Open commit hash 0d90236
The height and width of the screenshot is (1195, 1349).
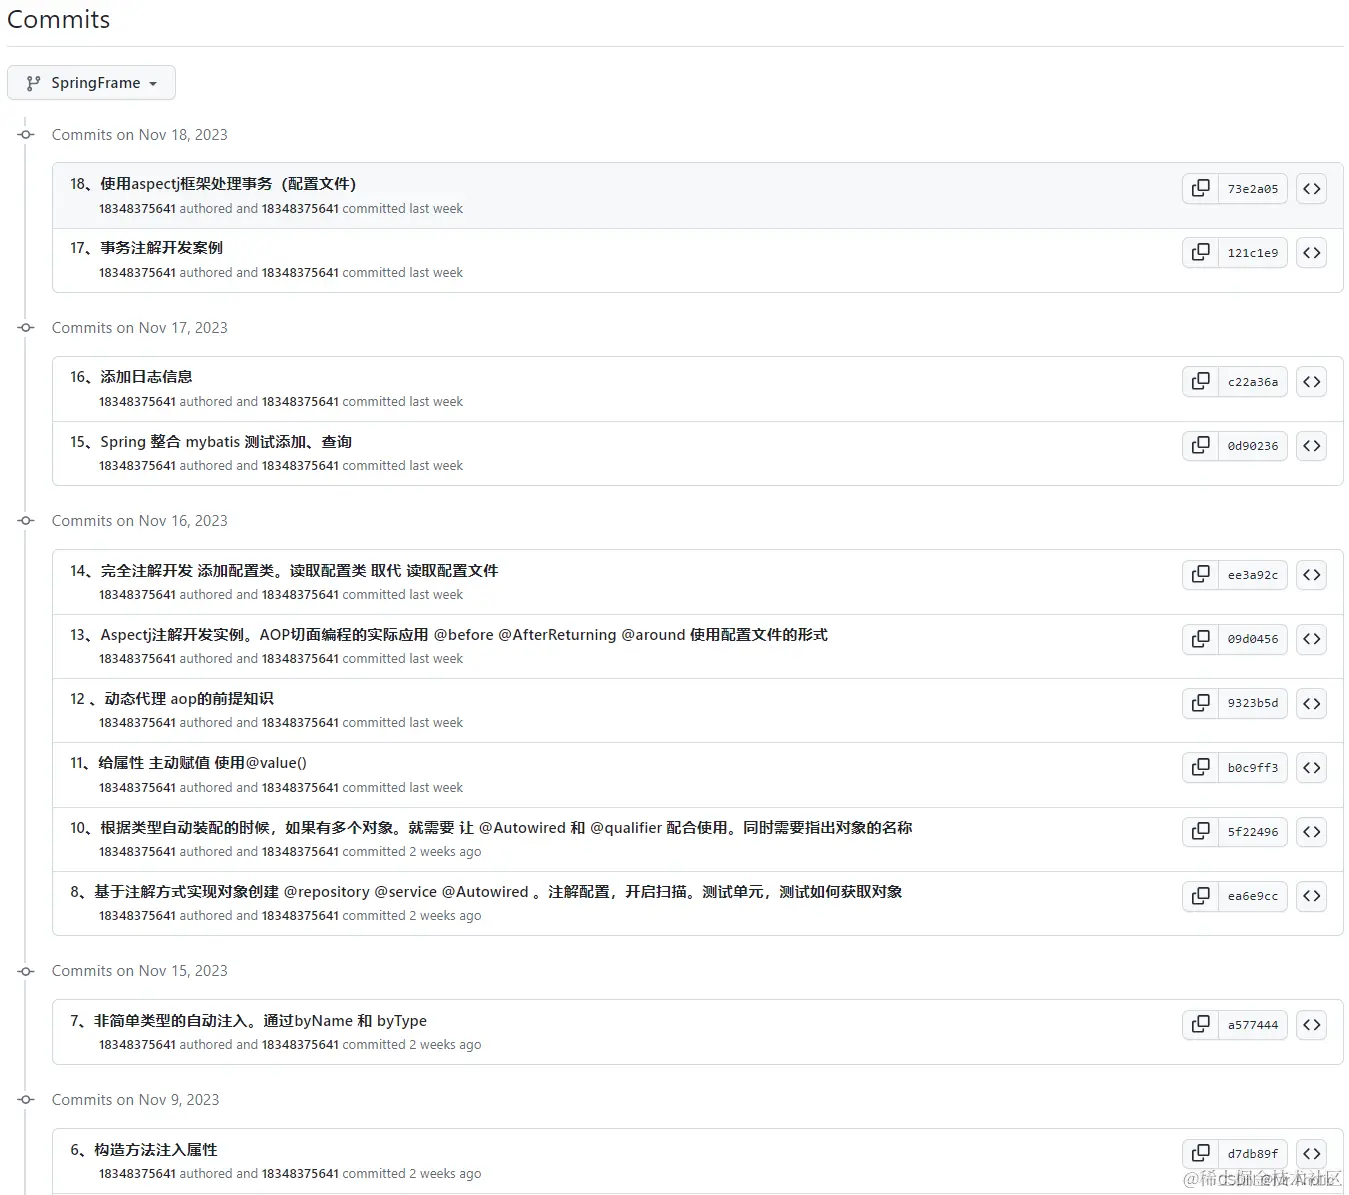[1253, 445]
